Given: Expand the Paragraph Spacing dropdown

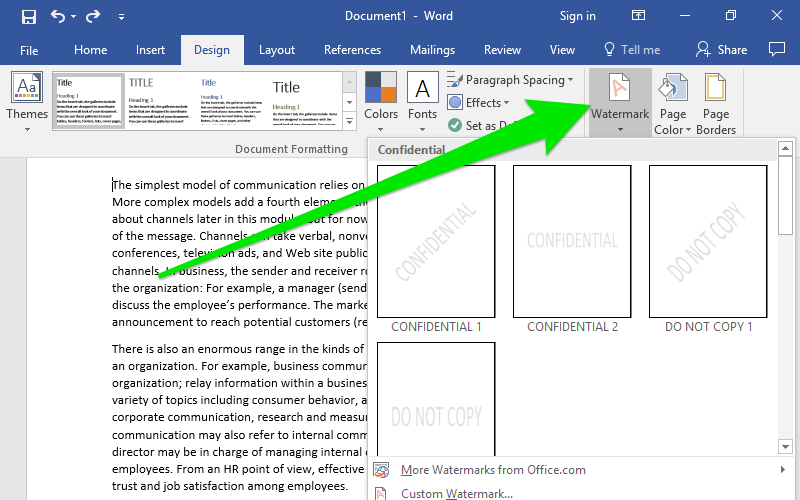Looking at the screenshot, I should tap(510, 80).
